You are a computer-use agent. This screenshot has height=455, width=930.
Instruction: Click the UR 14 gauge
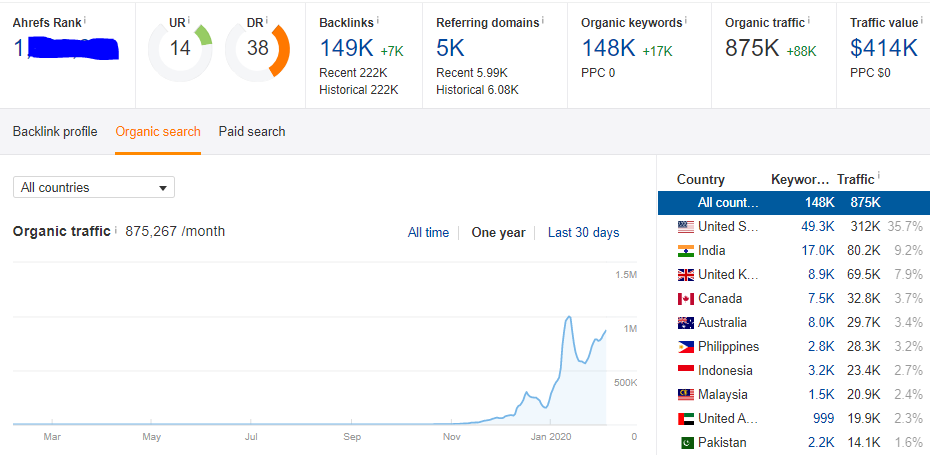click(180, 49)
